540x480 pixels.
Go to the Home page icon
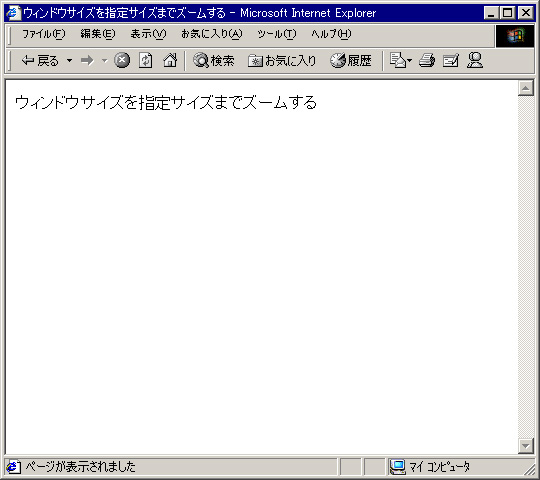170,61
